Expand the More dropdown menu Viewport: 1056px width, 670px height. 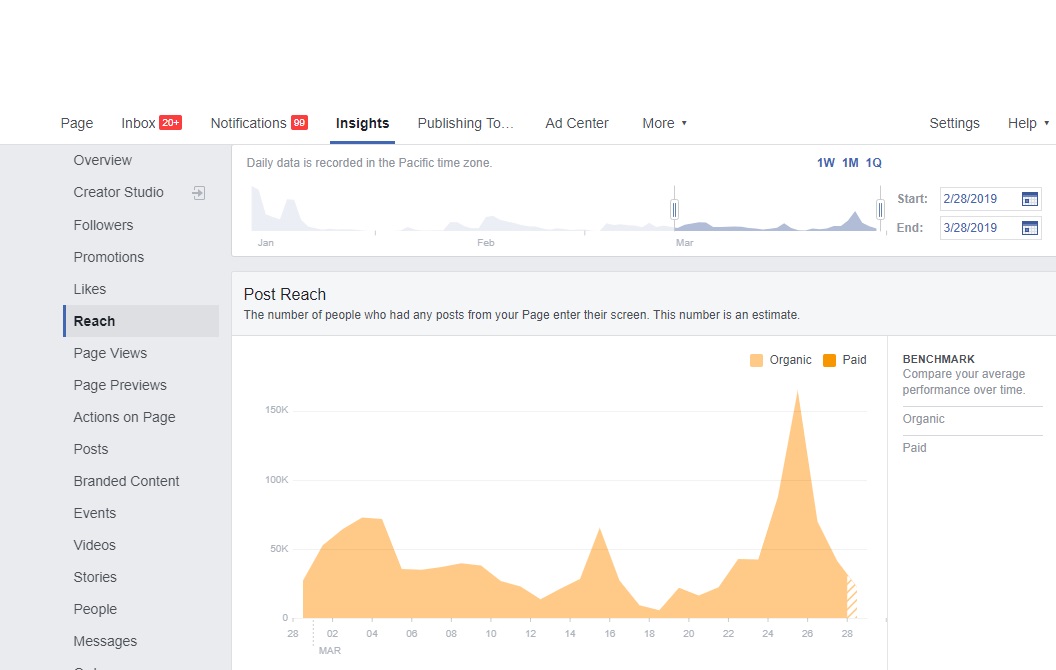(664, 123)
